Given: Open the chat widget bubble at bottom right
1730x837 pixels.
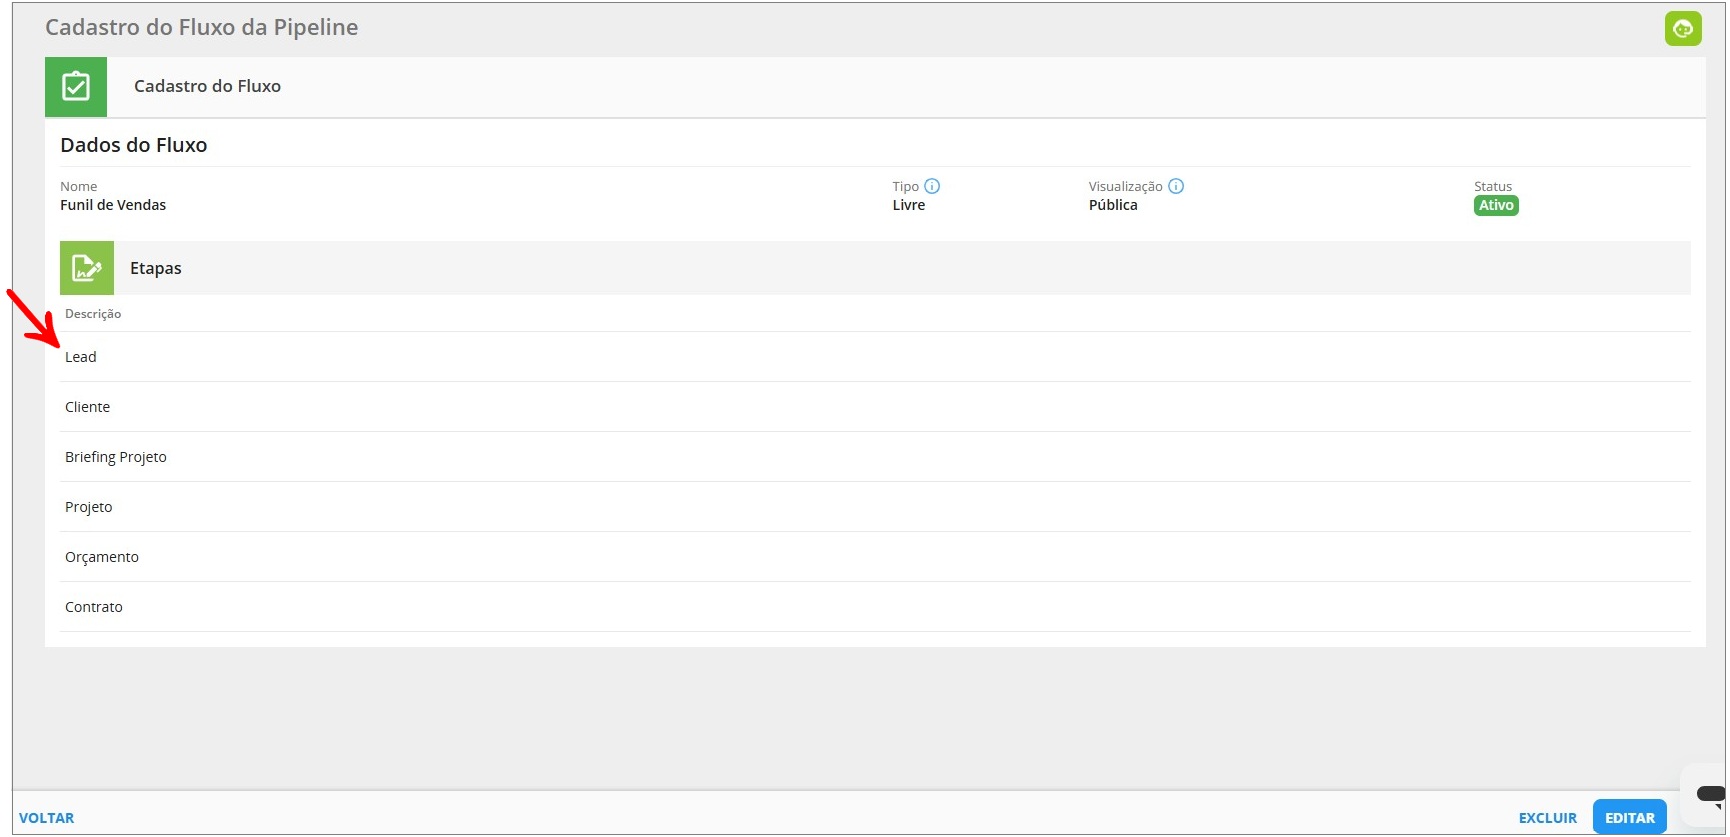Looking at the screenshot, I should 1706,794.
